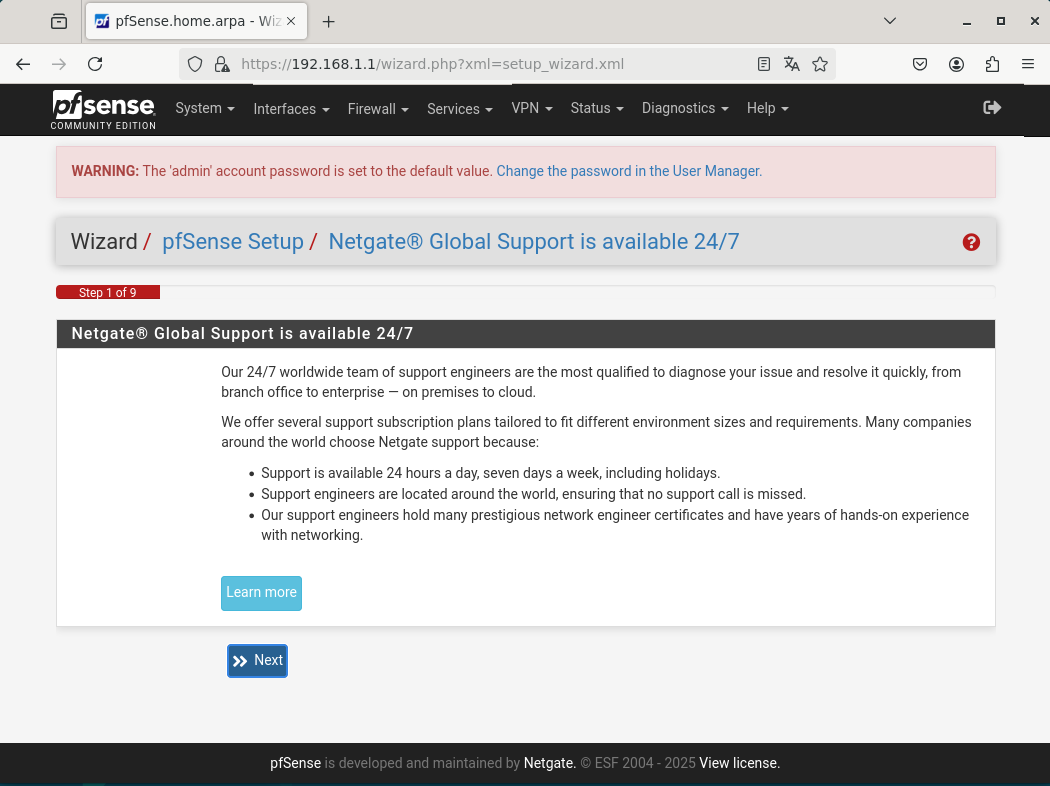This screenshot has width=1050, height=786.
Task: Click the paragraph starting 'We offer several support'
Action: [596, 432]
